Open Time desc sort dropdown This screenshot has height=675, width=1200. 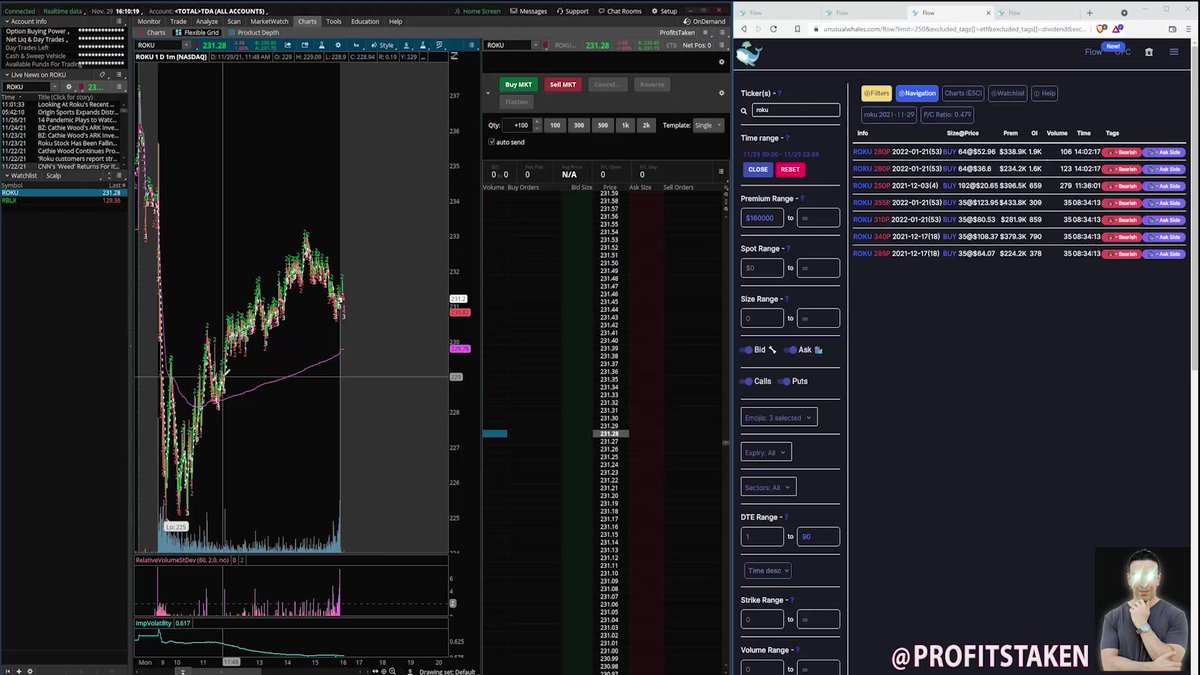point(768,570)
